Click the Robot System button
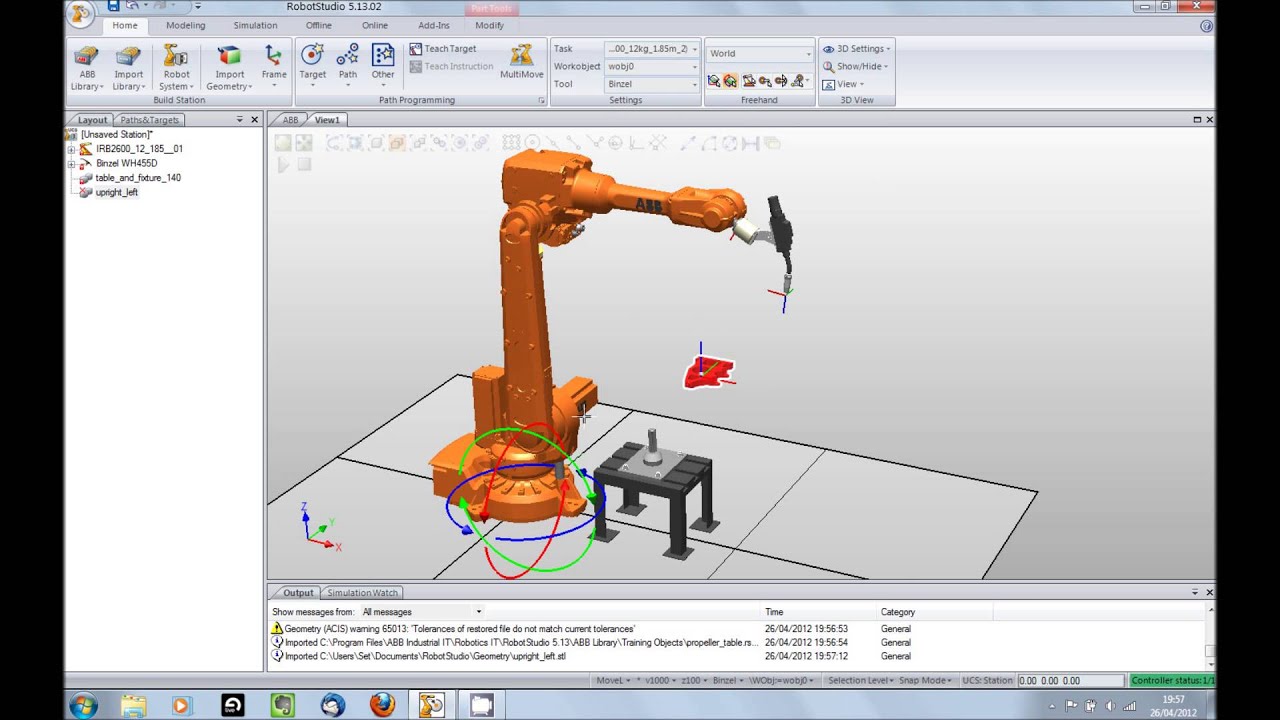 click(x=176, y=68)
